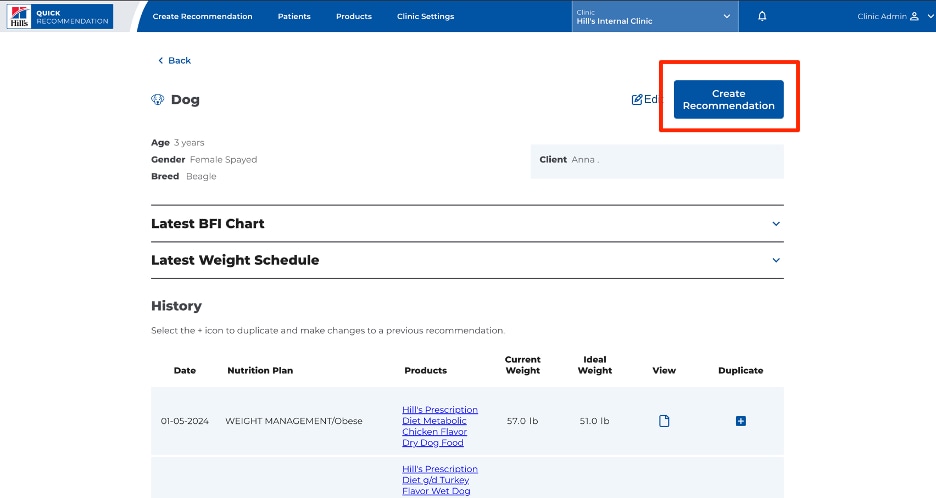Click the Current Weight column header

point(522,365)
